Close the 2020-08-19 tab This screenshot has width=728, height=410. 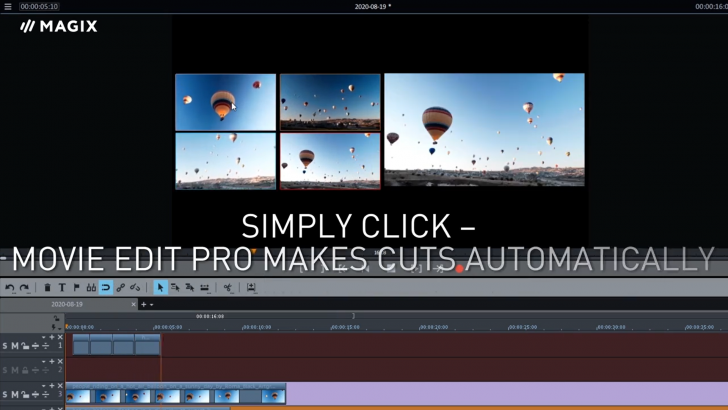[x=133, y=305]
